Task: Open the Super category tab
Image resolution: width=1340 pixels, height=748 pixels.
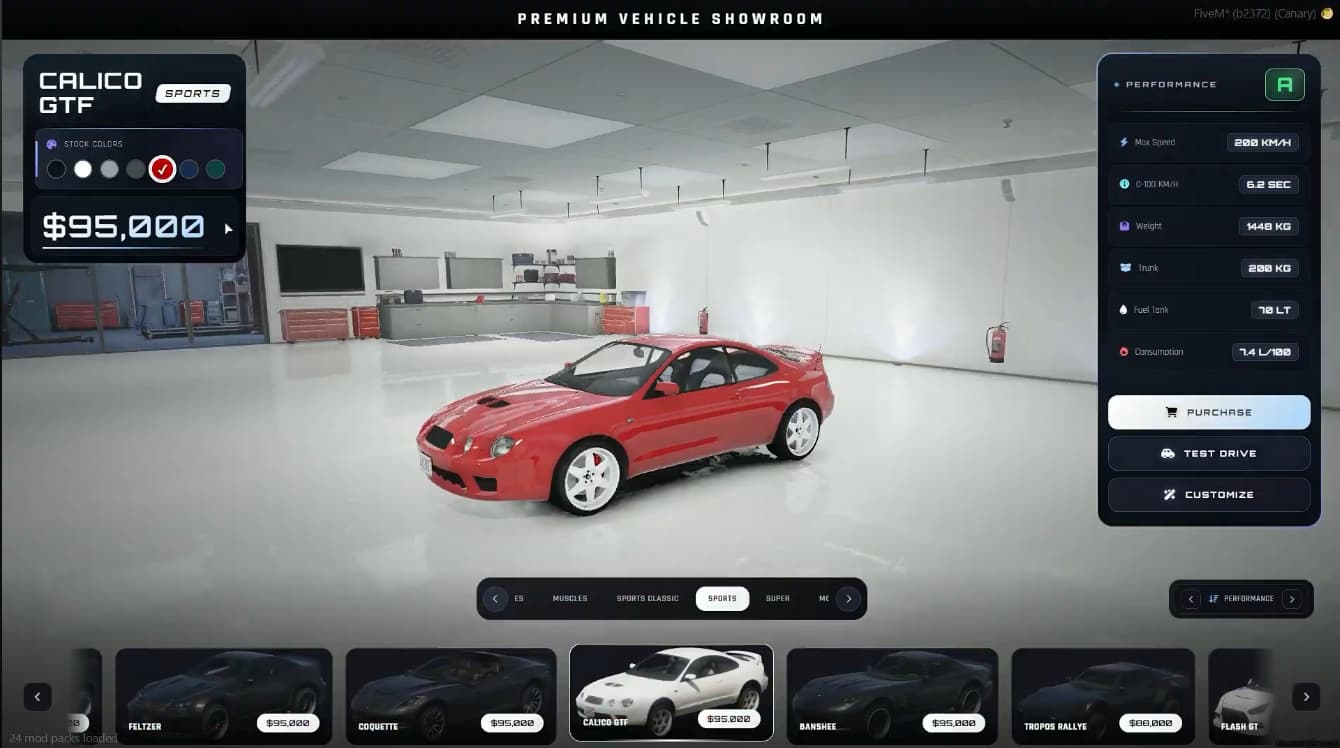Action: (778, 599)
